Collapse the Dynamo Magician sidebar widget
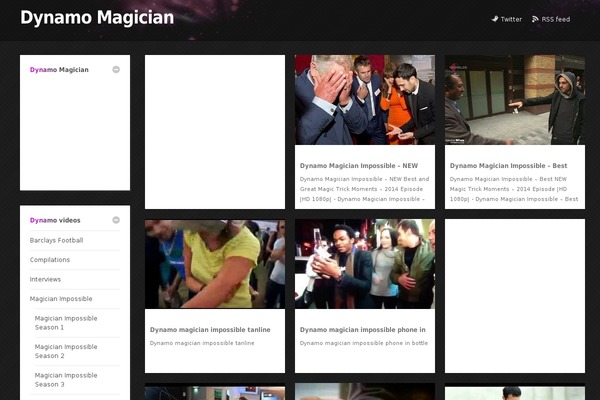Screen dimensions: 600x400 click(116, 69)
